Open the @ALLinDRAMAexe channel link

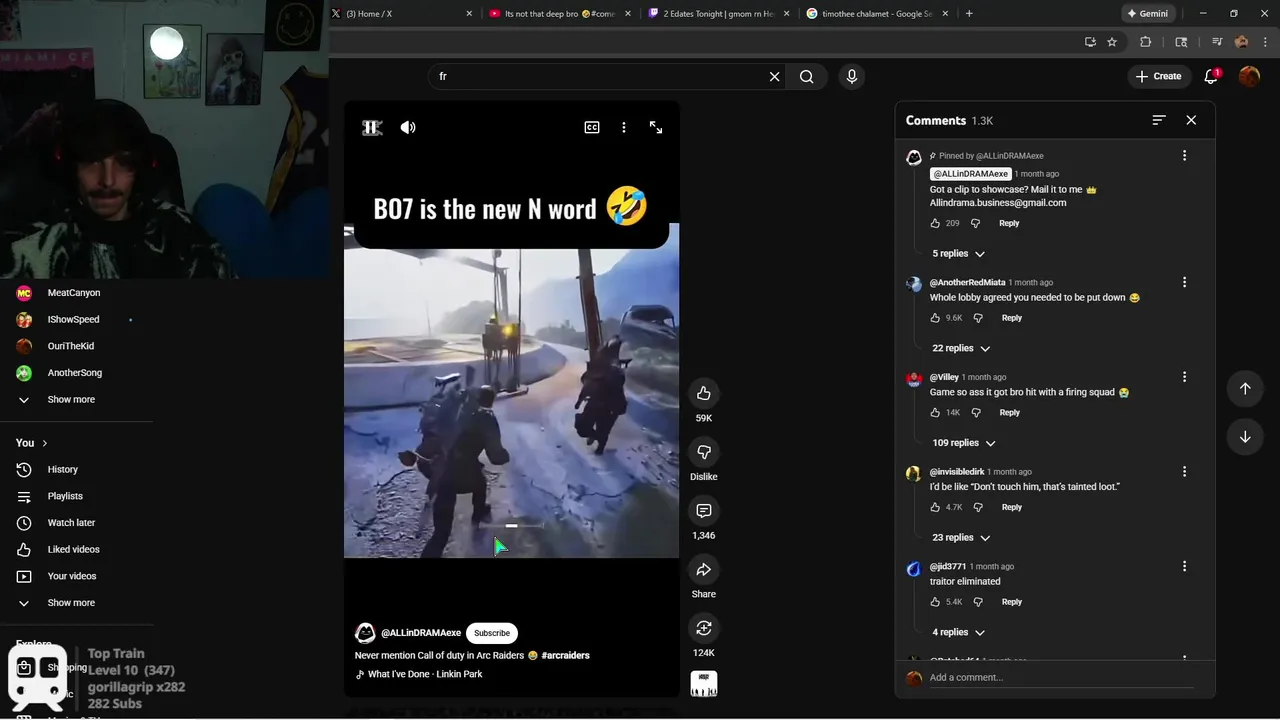click(x=421, y=633)
